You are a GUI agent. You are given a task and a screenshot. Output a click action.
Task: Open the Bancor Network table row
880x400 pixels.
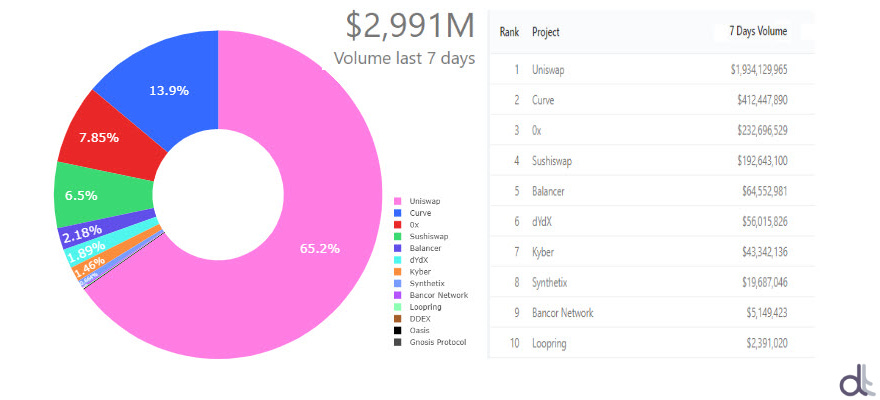[652, 312]
